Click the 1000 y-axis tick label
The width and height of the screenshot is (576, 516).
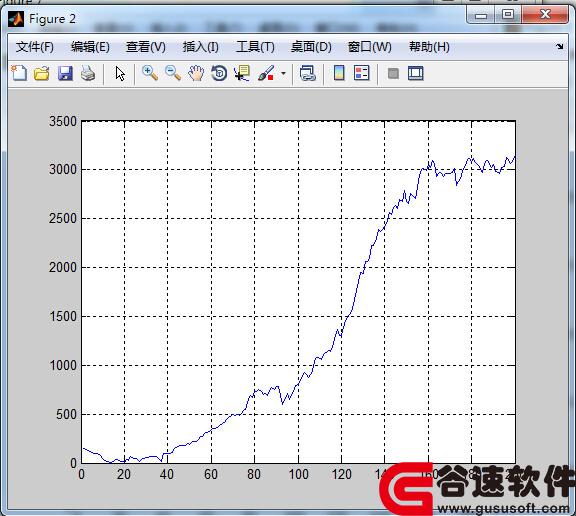[x=63, y=365]
